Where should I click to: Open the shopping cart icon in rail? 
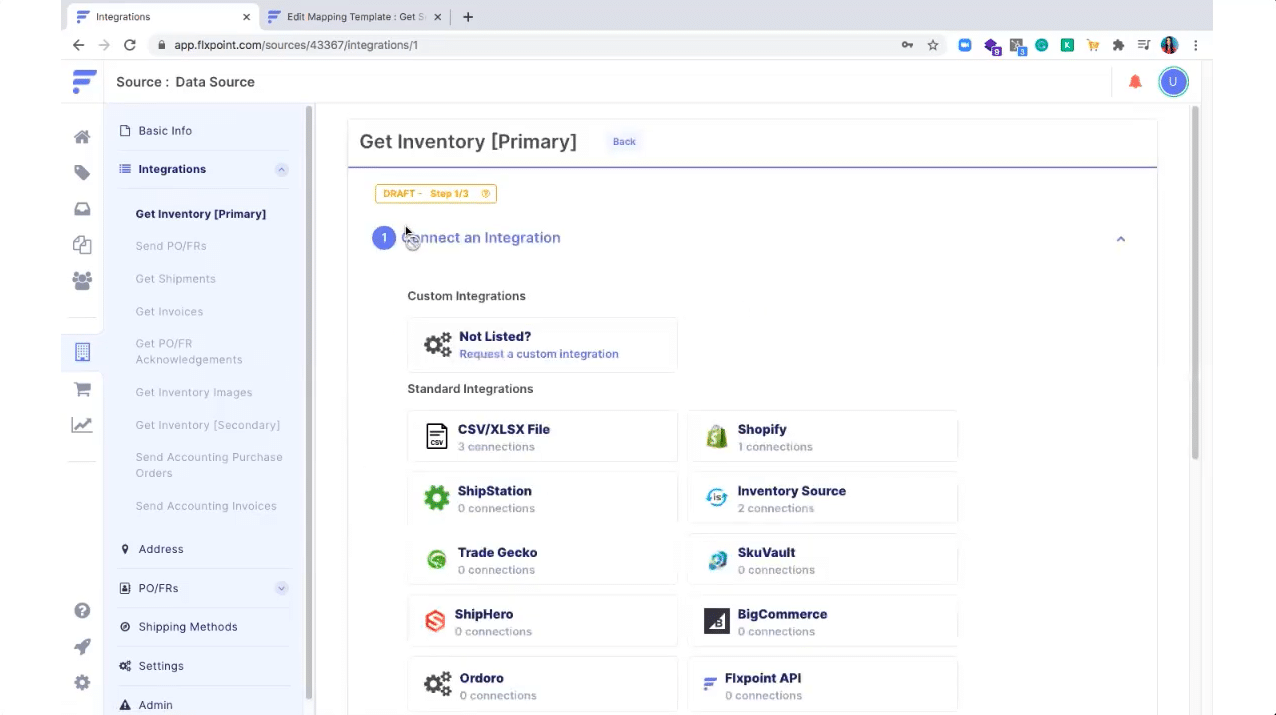tap(82, 389)
